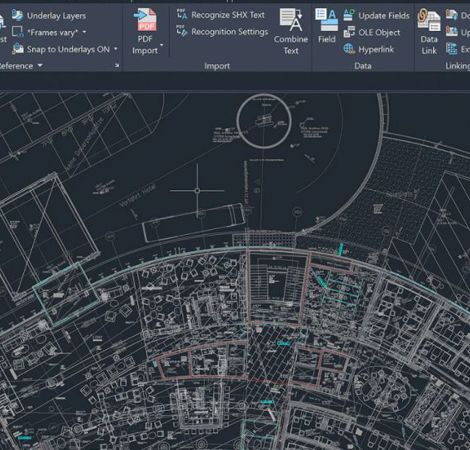Click the OLE Object label
470x450 pixels.
point(379,32)
